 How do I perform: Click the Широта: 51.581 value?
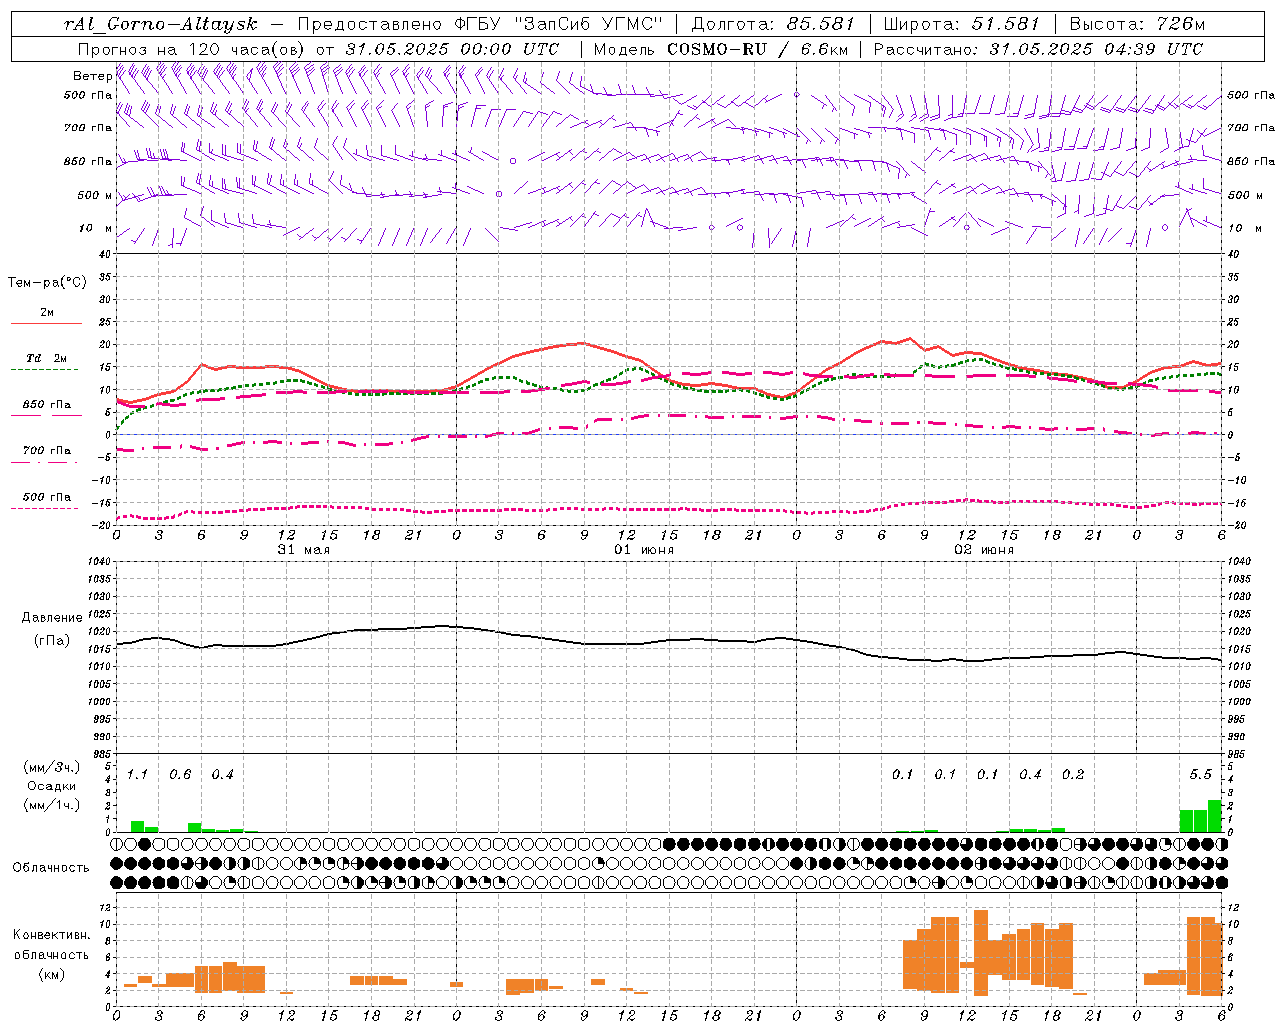pyautogui.click(x=962, y=24)
